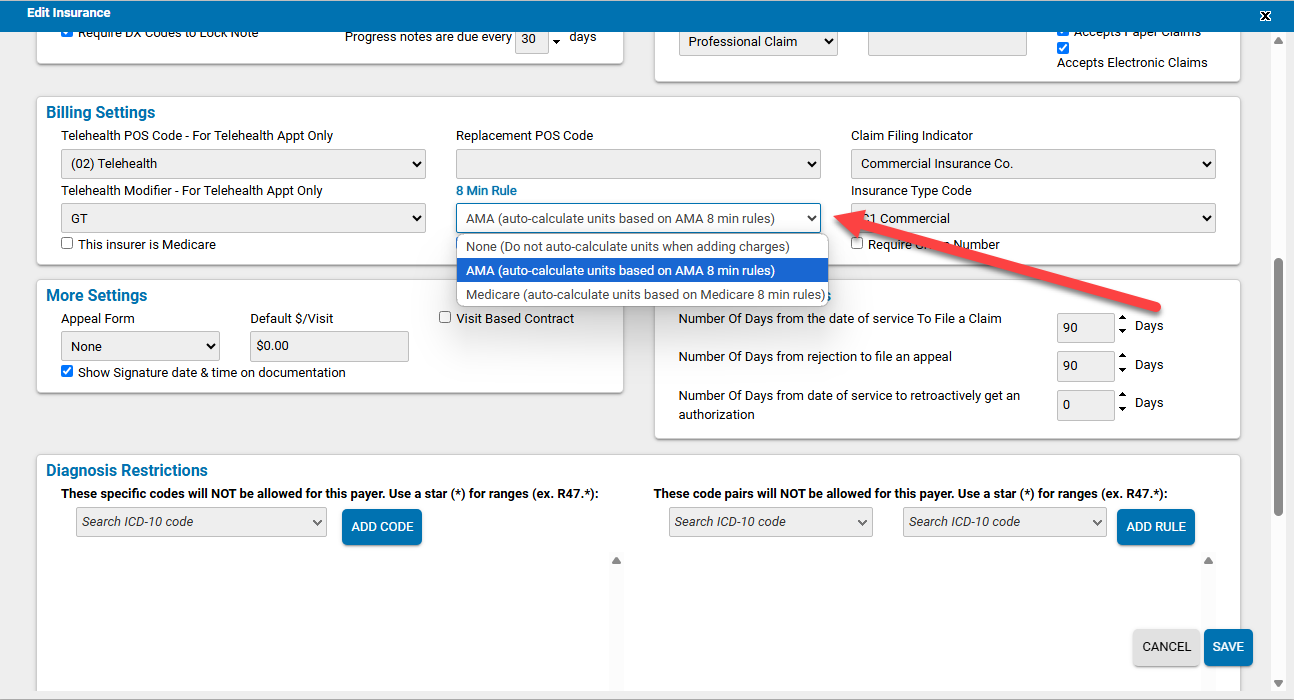The image size is (1294, 700).
Task: Disable Accepts Electronic Claims
Action: tap(1062, 47)
